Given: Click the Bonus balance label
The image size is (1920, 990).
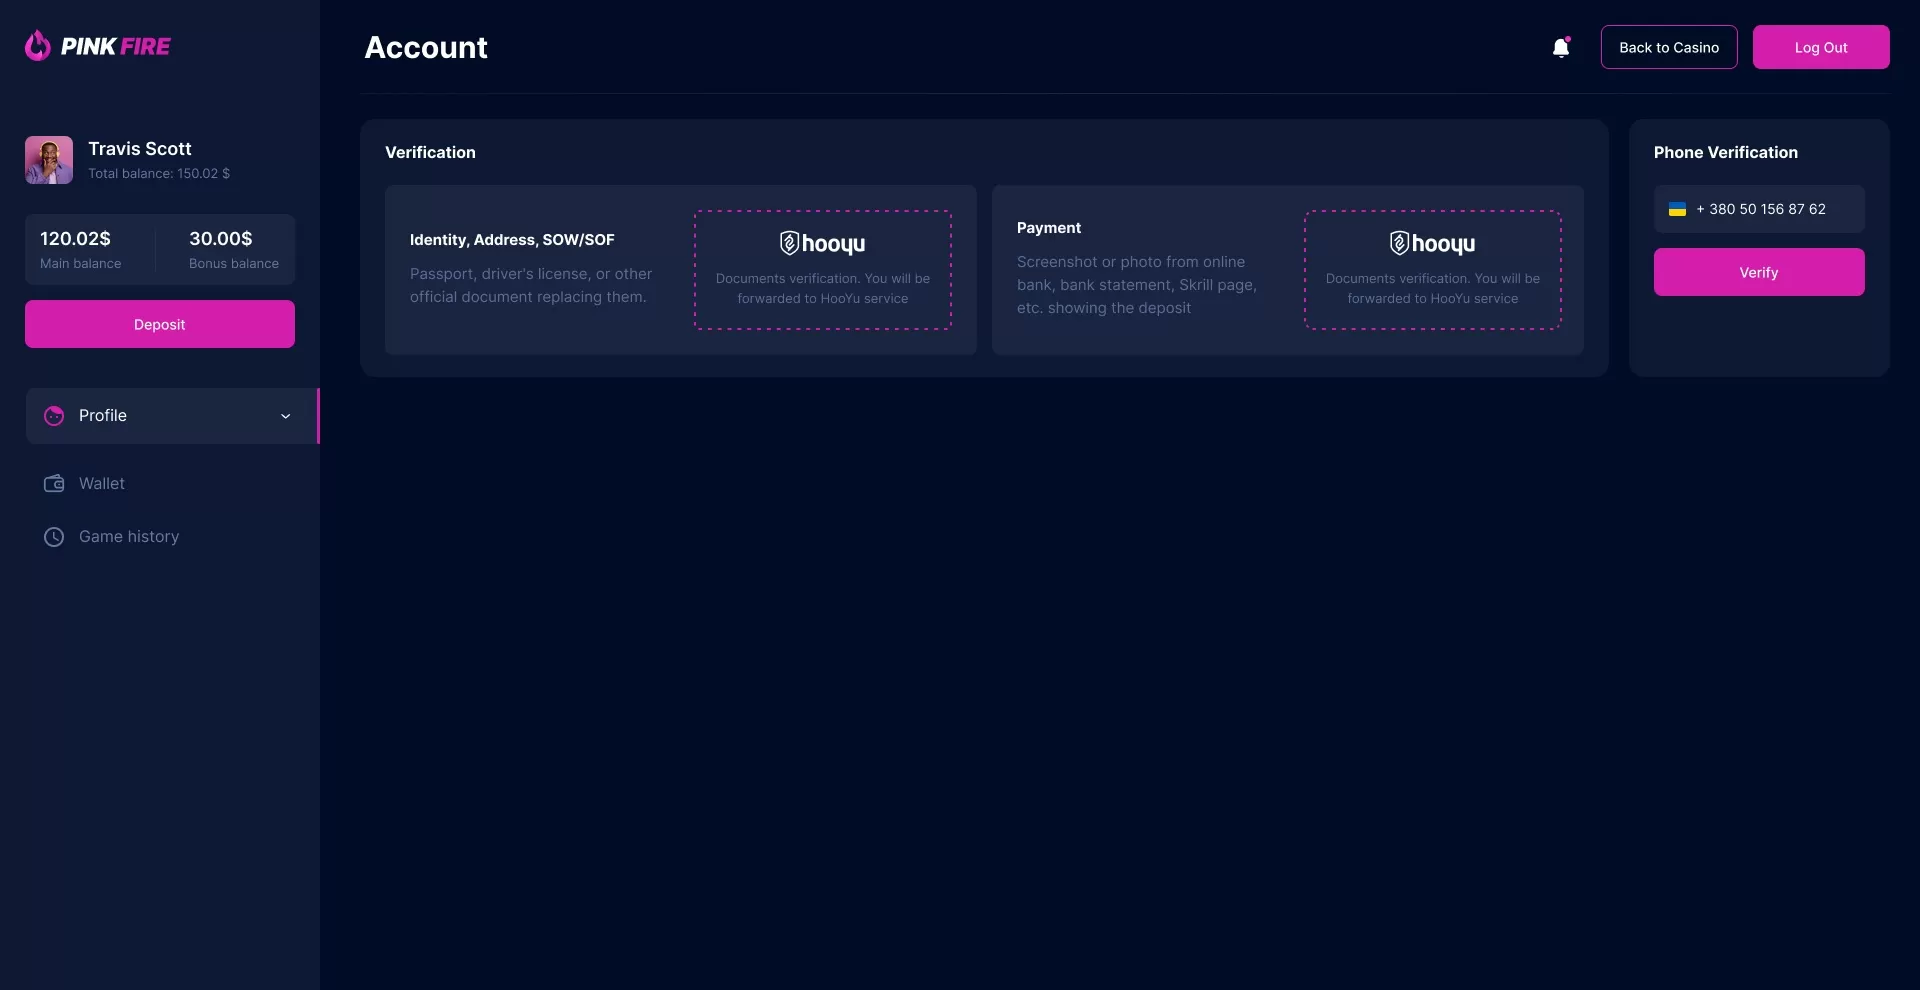Looking at the screenshot, I should coord(234,263).
